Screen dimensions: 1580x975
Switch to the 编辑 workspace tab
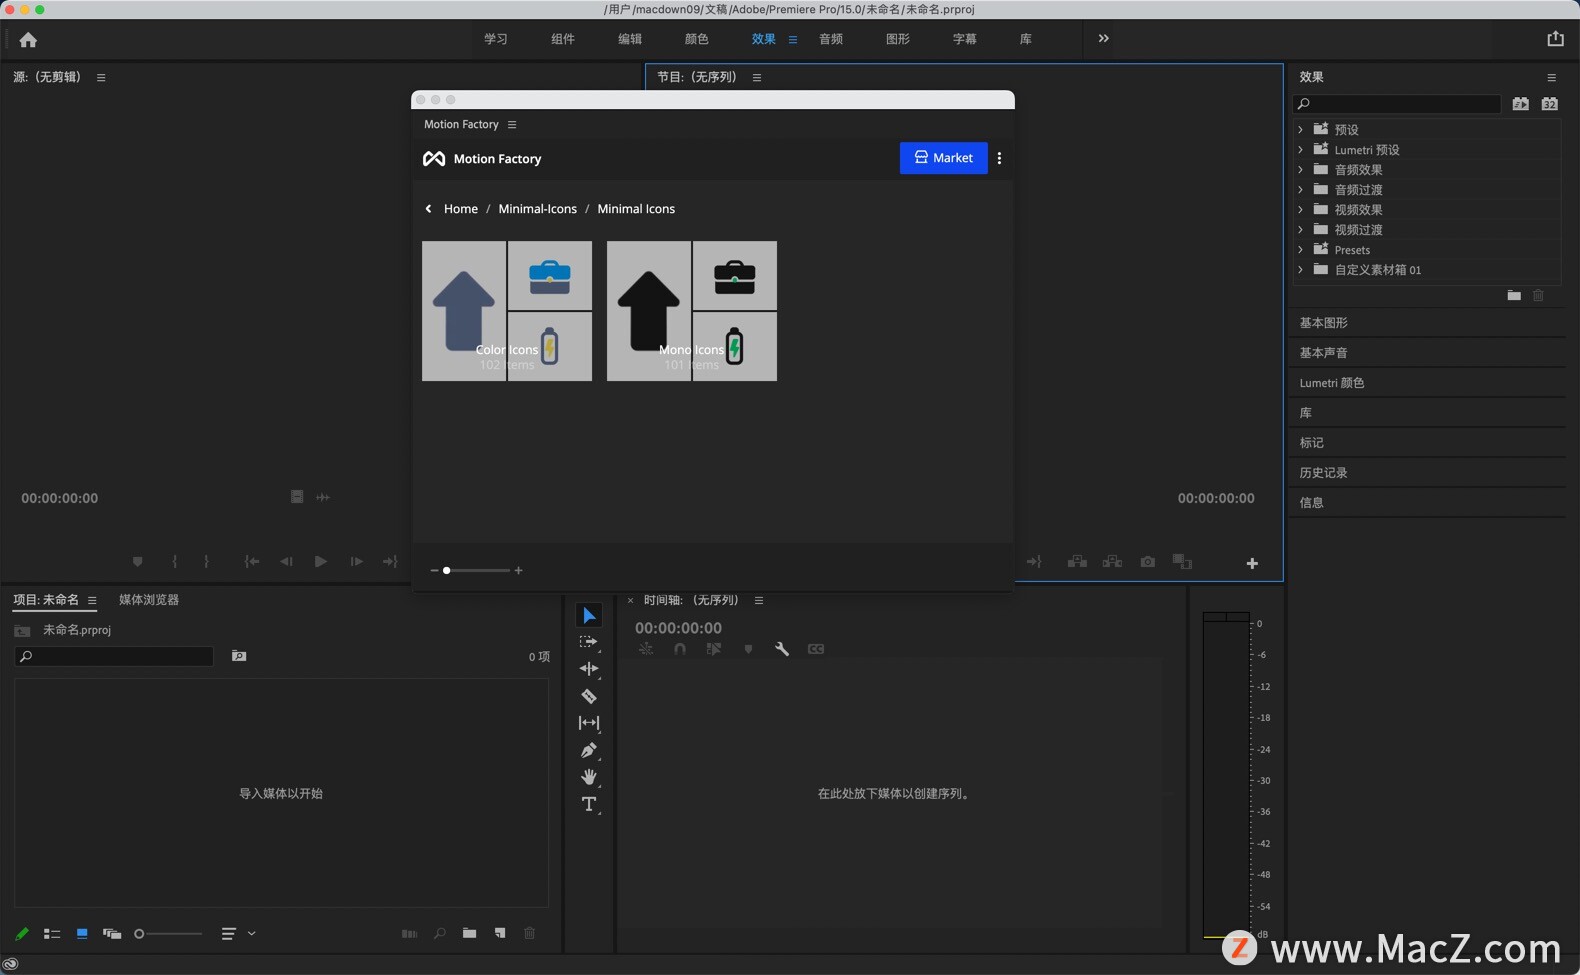[630, 39]
